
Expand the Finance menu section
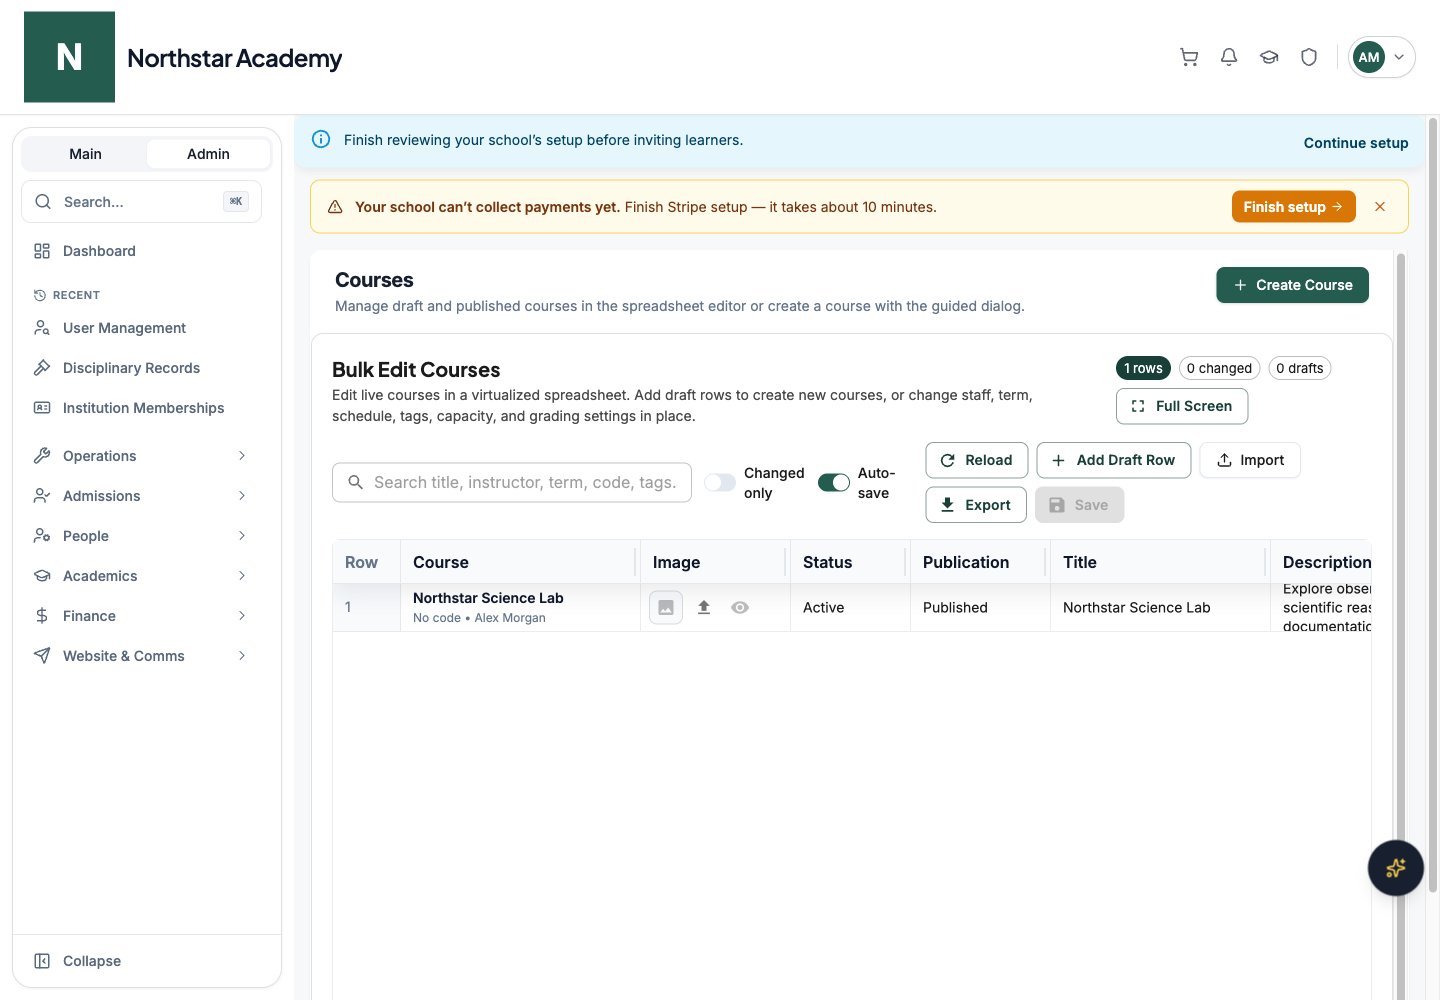click(x=141, y=616)
